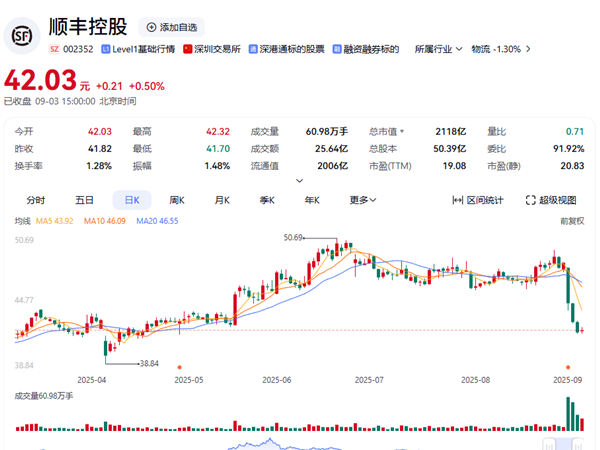Click 市盈(TTM) value 19.08
Image resolution: width=600 pixels, height=450 pixels.
454,166
